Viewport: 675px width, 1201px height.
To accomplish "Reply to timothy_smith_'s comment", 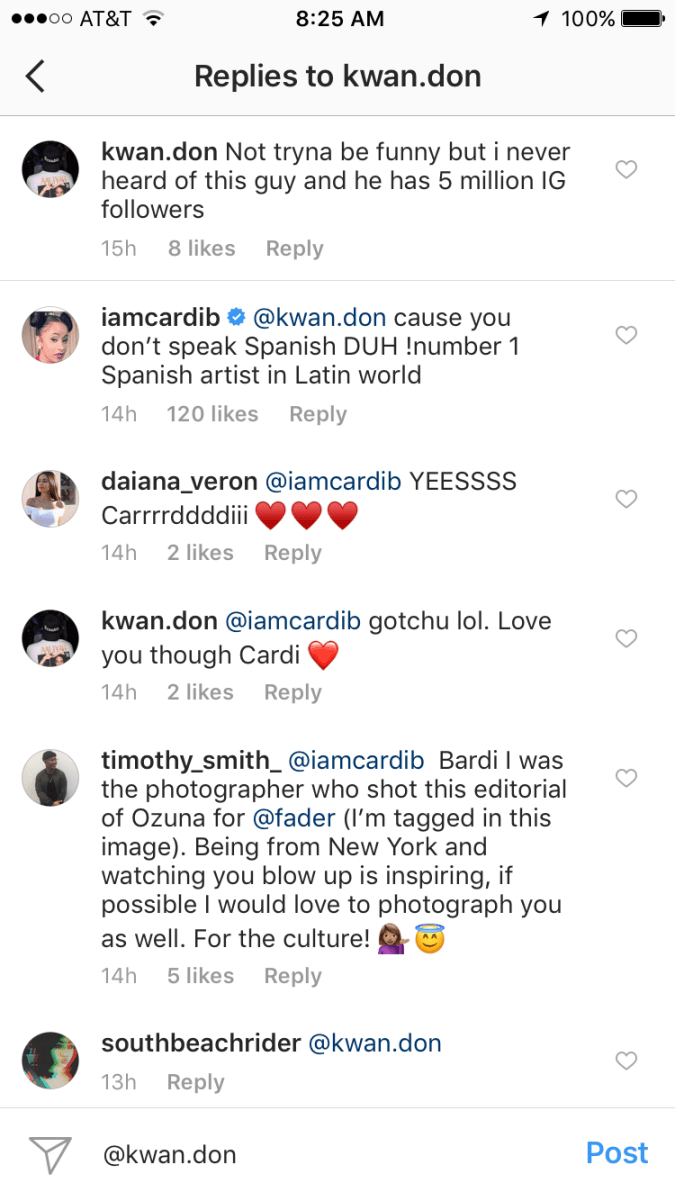I will (x=292, y=976).
